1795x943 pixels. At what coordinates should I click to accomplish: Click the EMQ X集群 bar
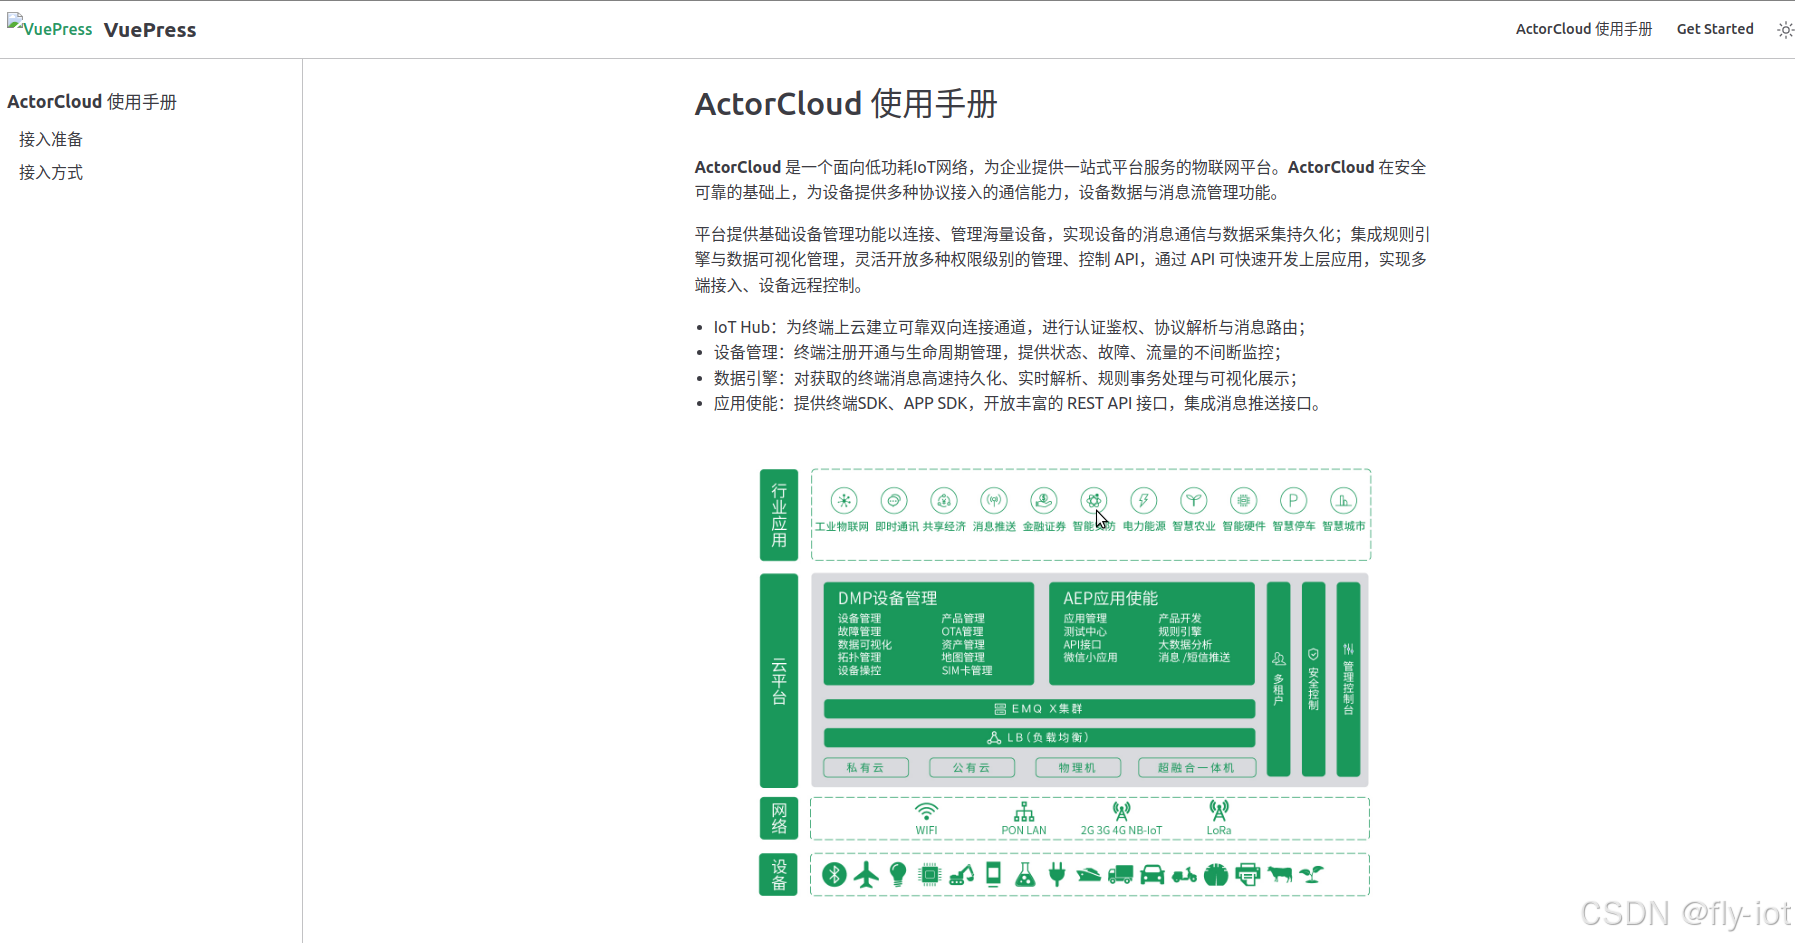(1039, 709)
